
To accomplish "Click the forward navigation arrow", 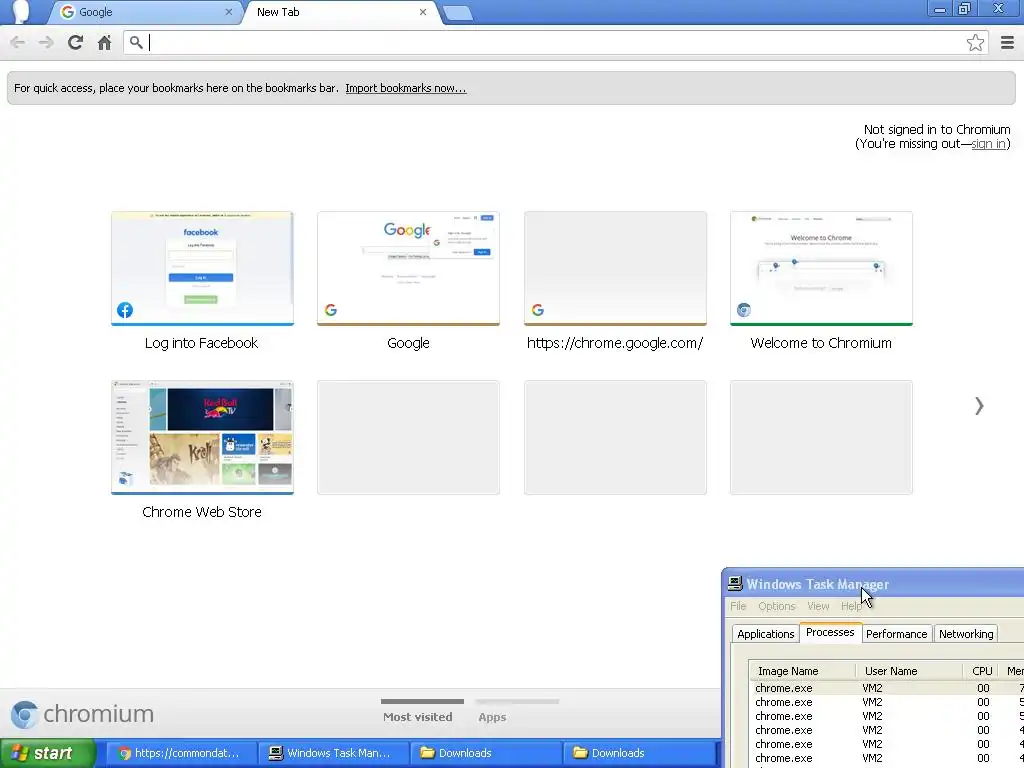I will pos(46,42).
